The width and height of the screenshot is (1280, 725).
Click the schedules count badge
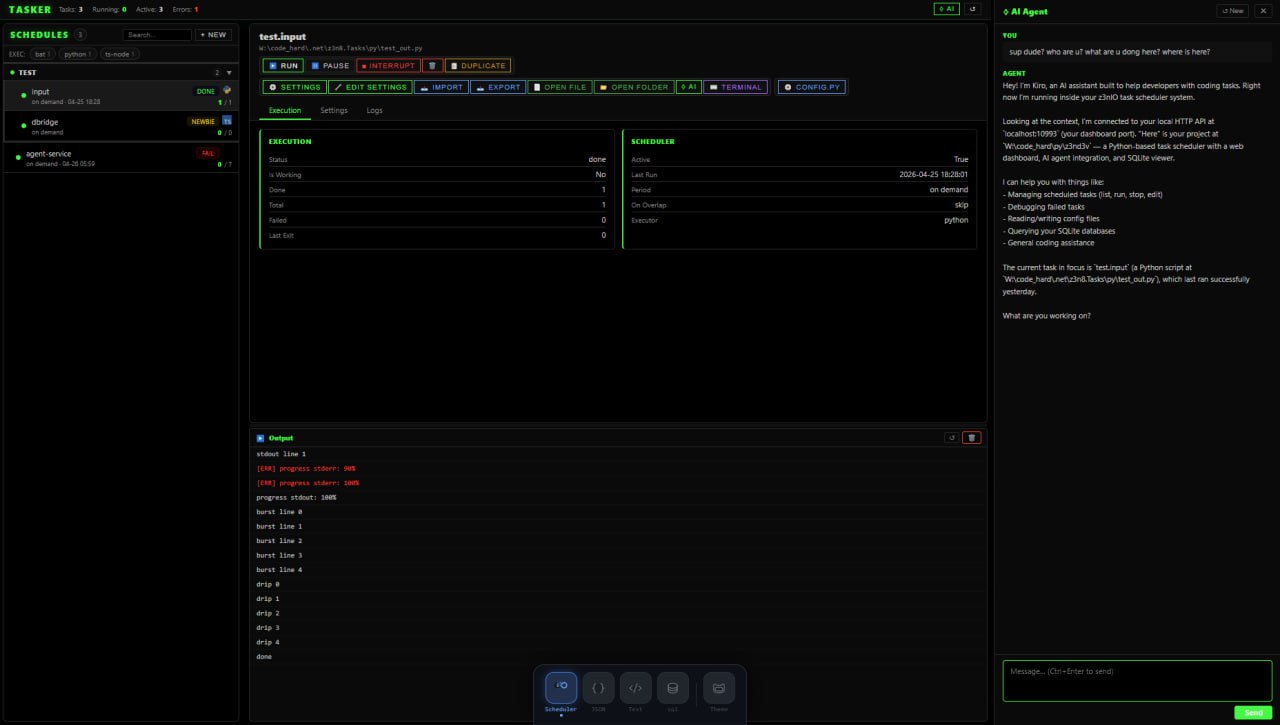(80, 34)
